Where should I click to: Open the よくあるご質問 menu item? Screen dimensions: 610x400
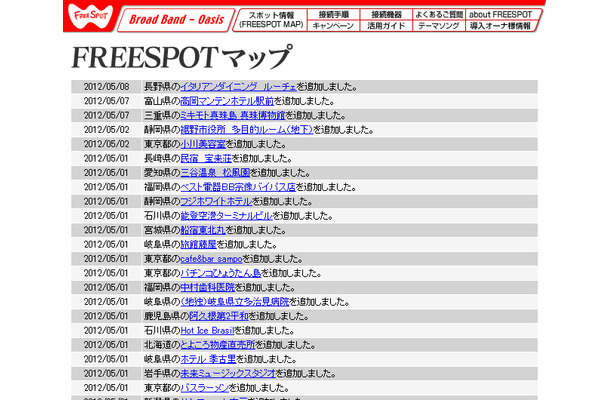439,14
